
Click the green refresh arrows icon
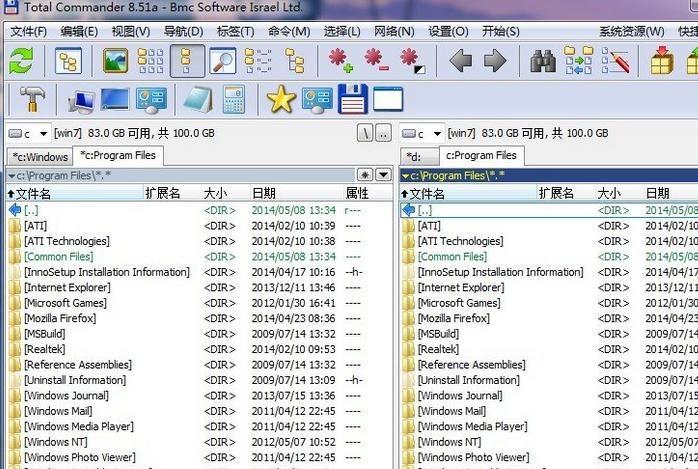(x=21, y=61)
